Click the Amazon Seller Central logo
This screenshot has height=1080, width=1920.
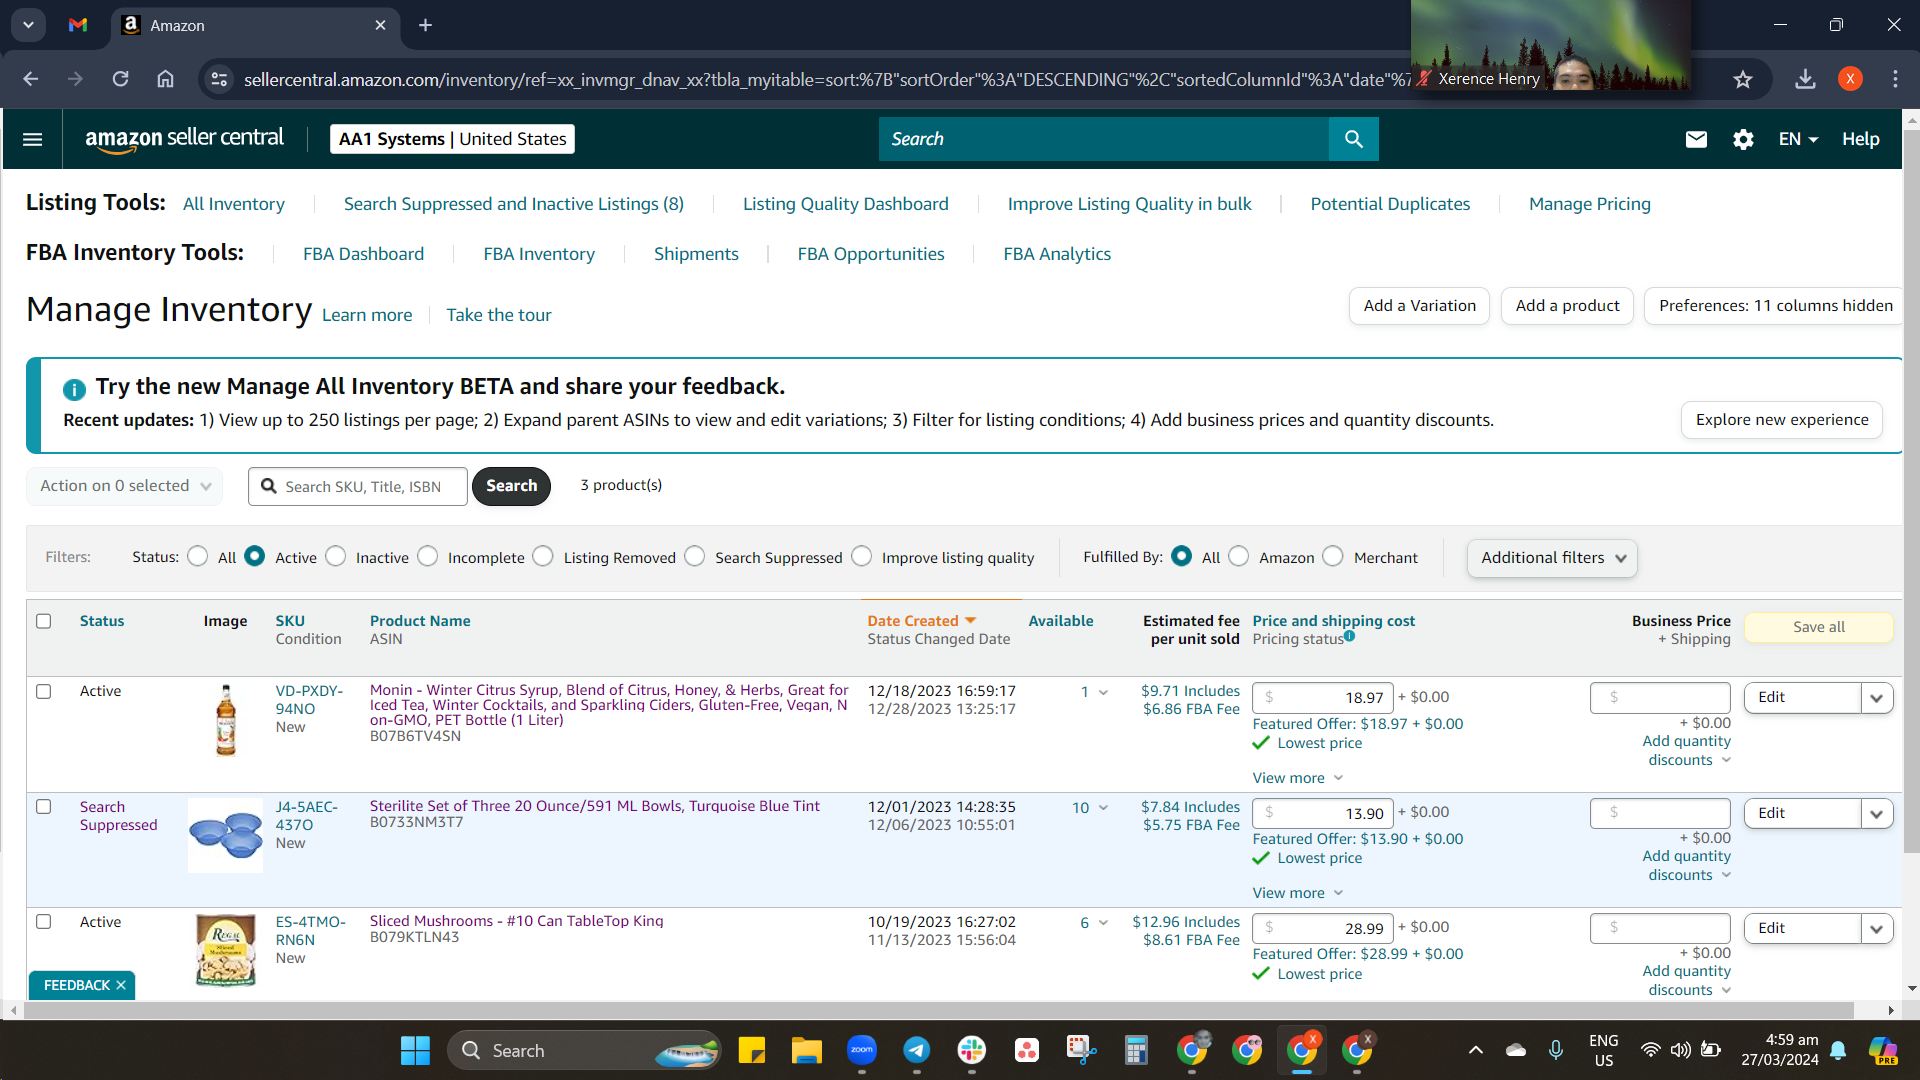click(185, 139)
